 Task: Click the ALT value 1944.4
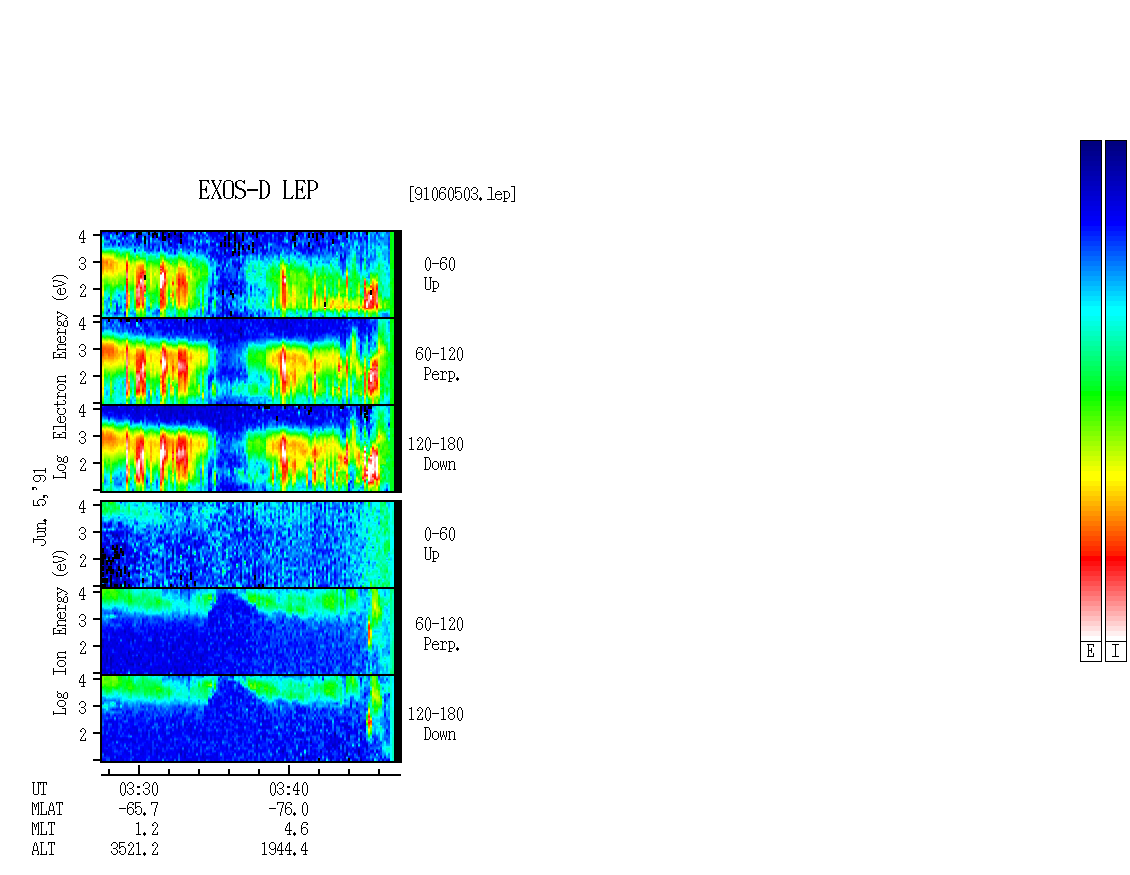(x=284, y=850)
